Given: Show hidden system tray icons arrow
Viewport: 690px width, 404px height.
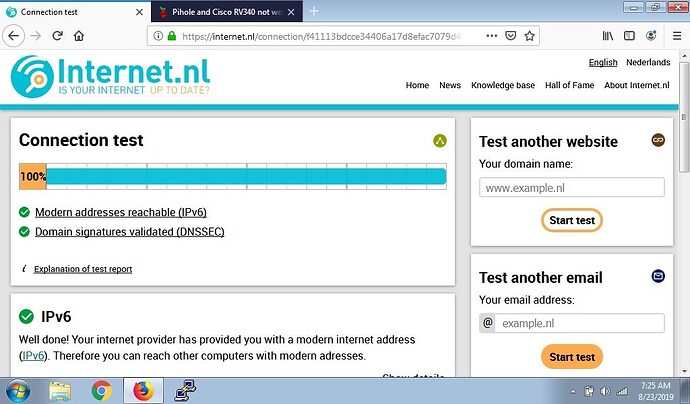Looking at the screenshot, I should (x=573, y=391).
